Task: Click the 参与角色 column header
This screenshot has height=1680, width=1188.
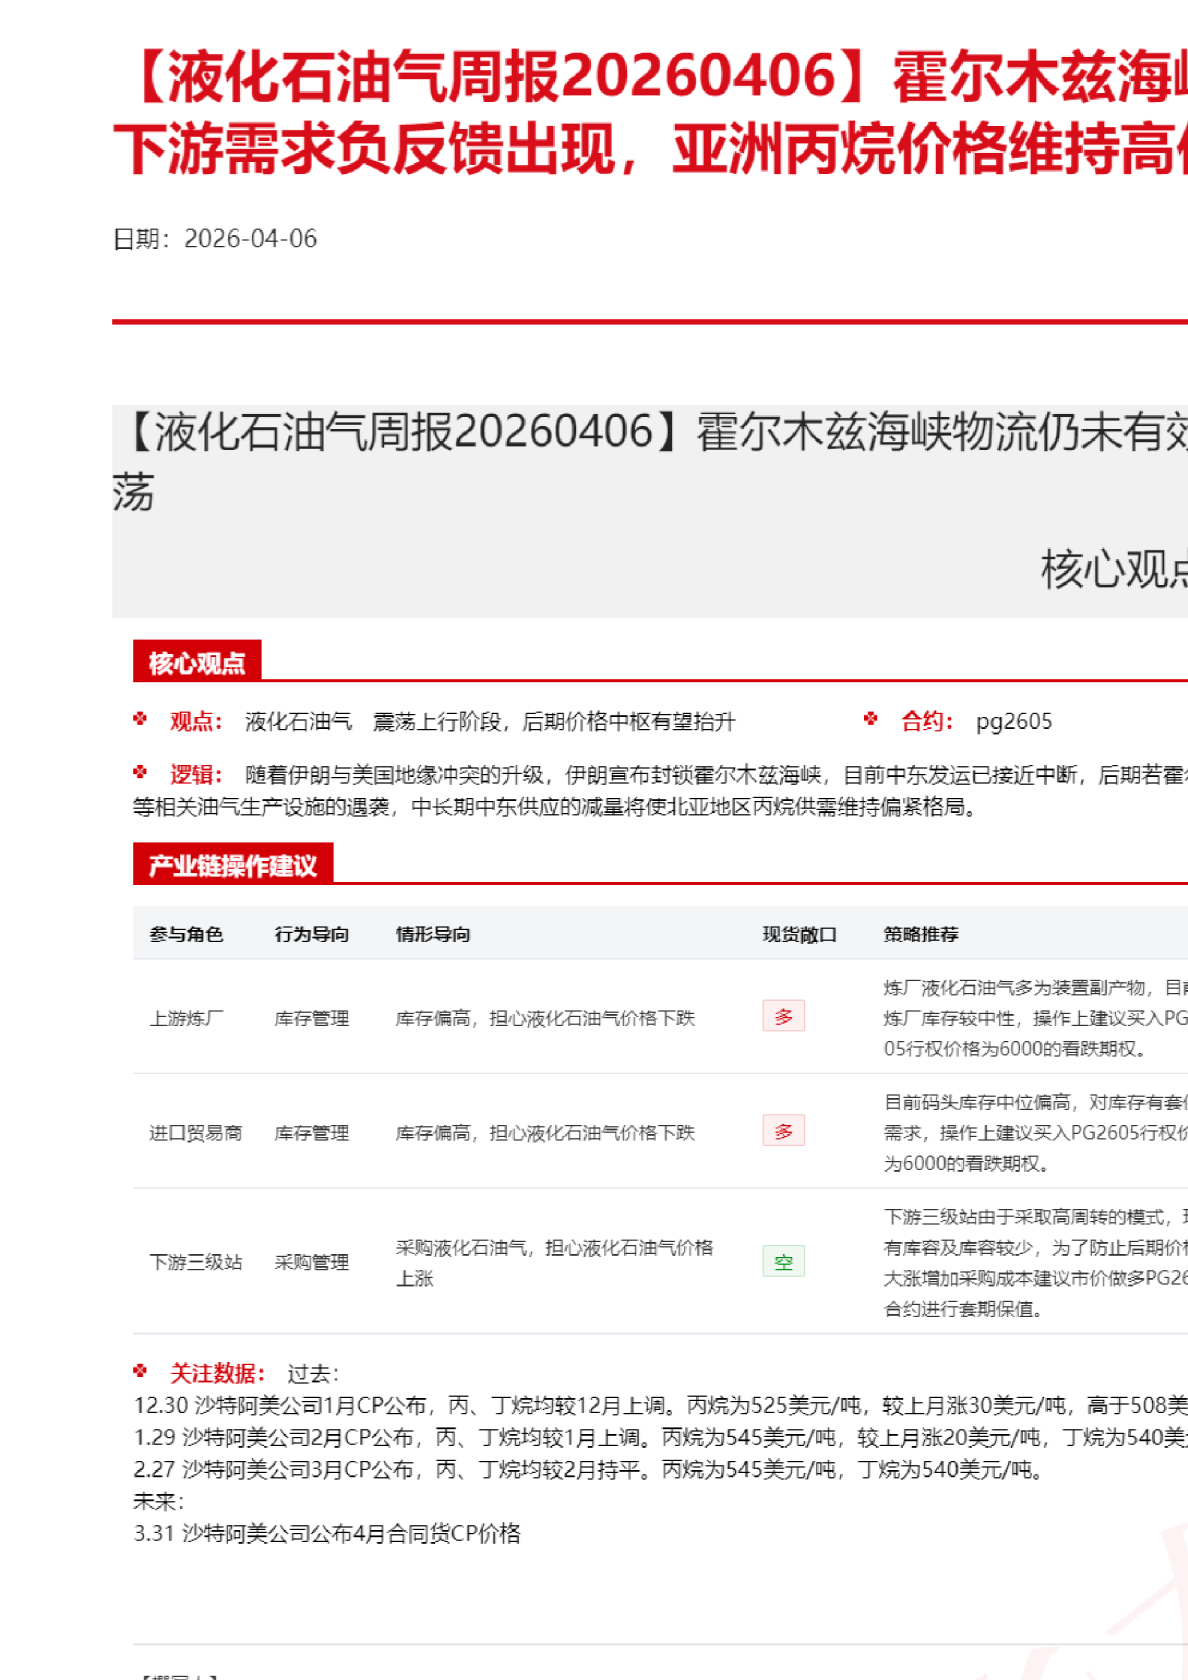Action: [186, 934]
